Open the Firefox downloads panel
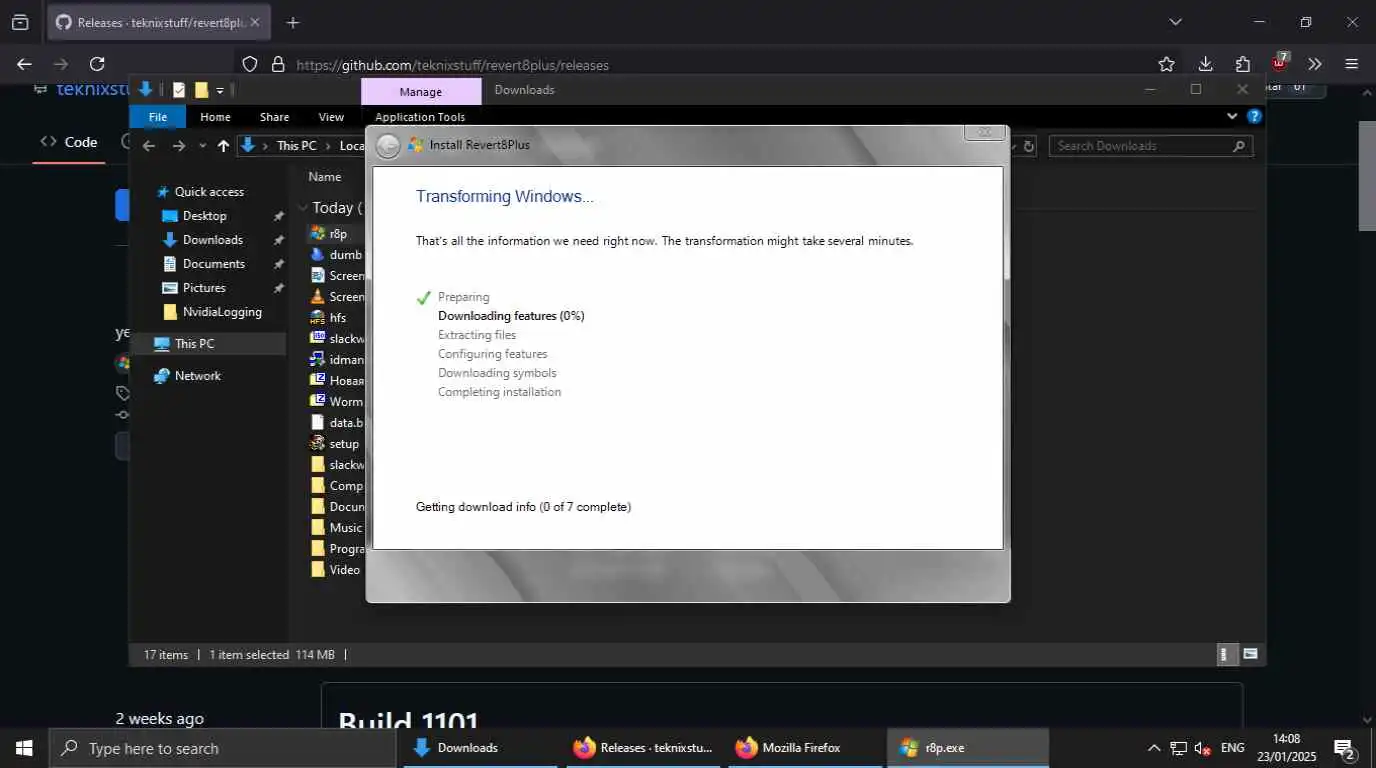Viewport: 1376px width, 768px height. coord(1205,64)
